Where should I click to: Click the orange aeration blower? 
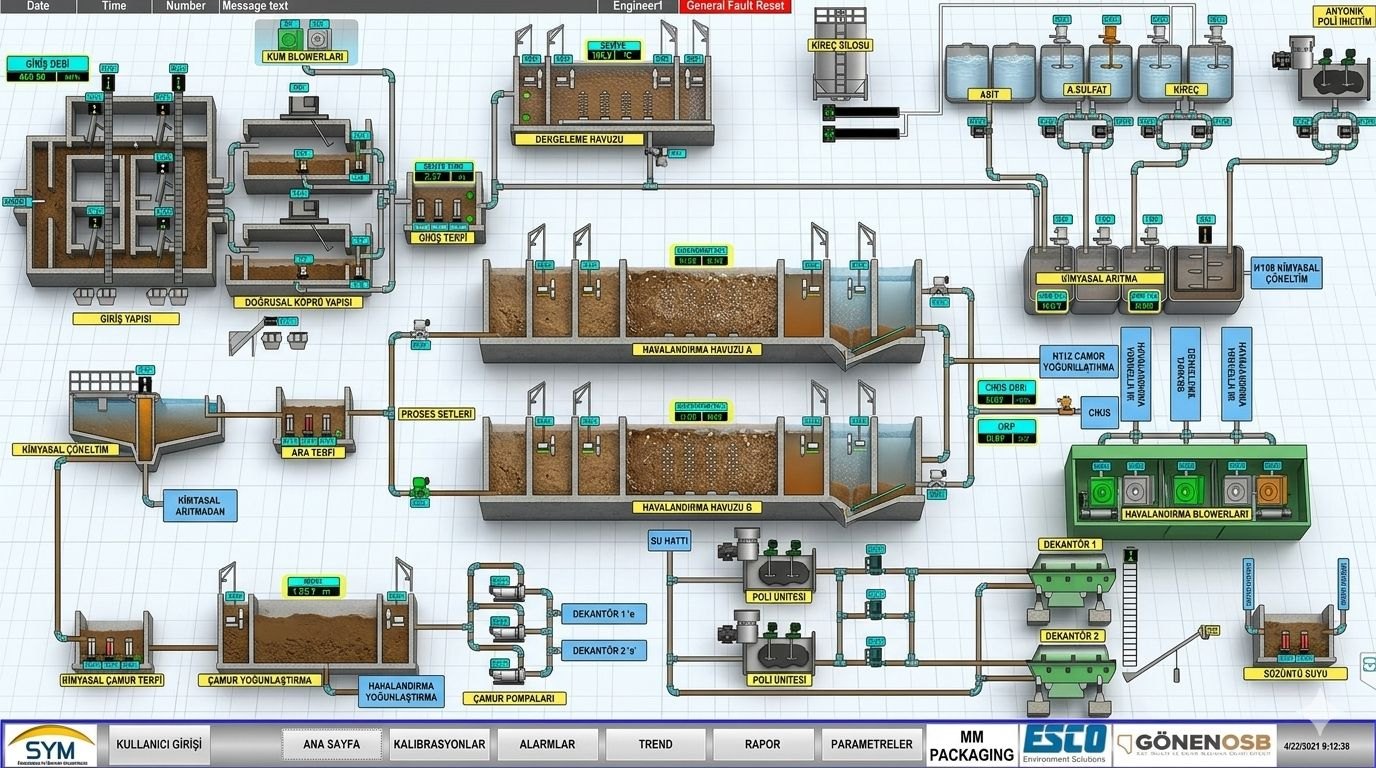[x=1270, y=492]
